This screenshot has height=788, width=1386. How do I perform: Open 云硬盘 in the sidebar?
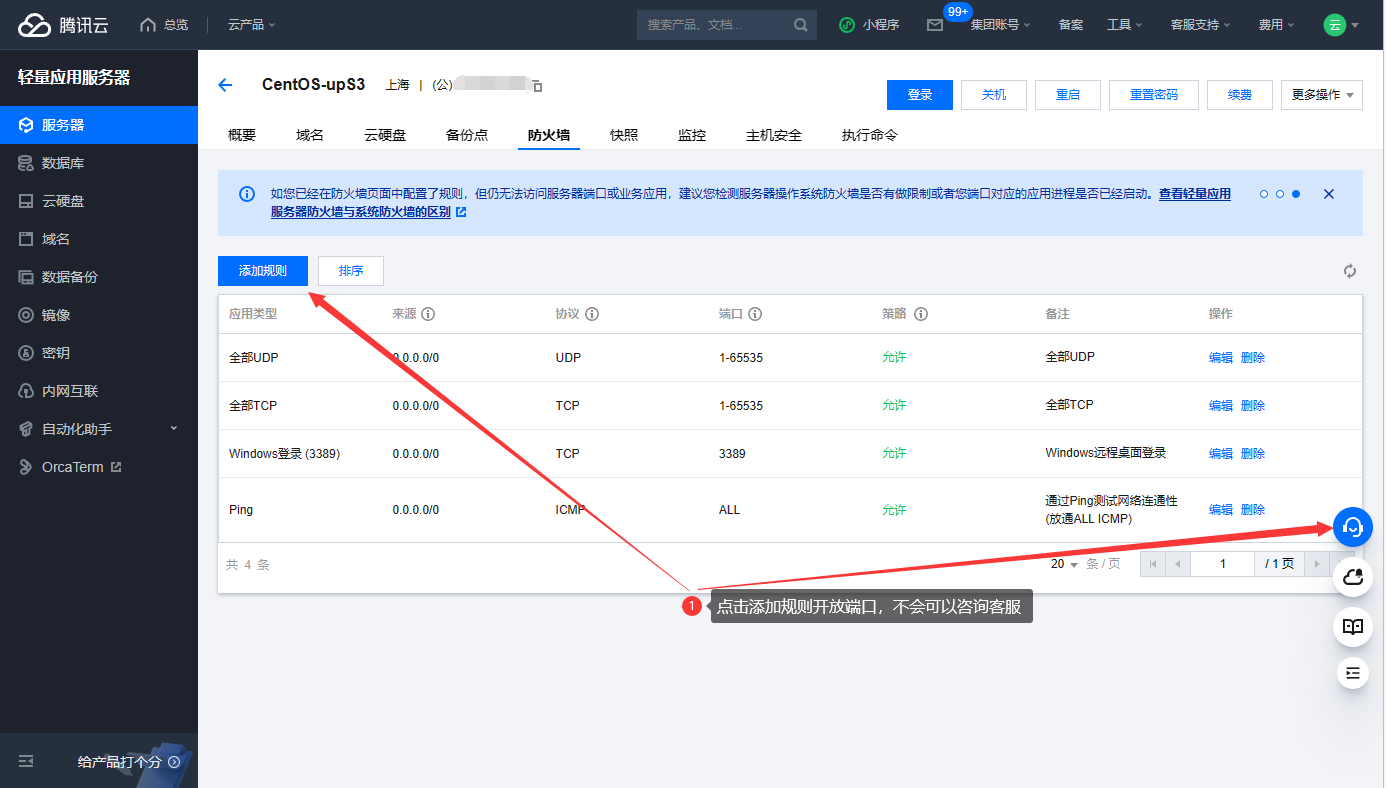99,201
